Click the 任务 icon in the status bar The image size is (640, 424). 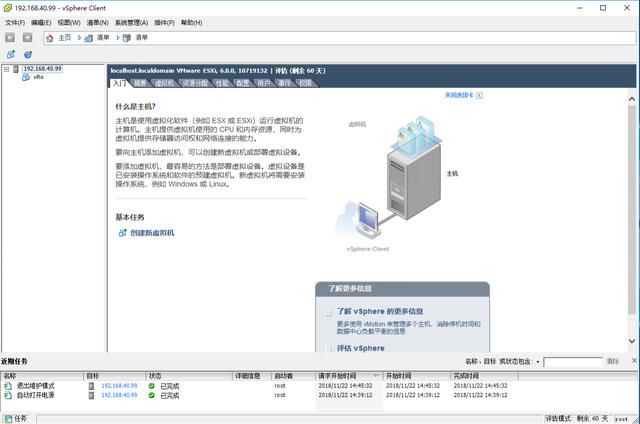point(8,419)
